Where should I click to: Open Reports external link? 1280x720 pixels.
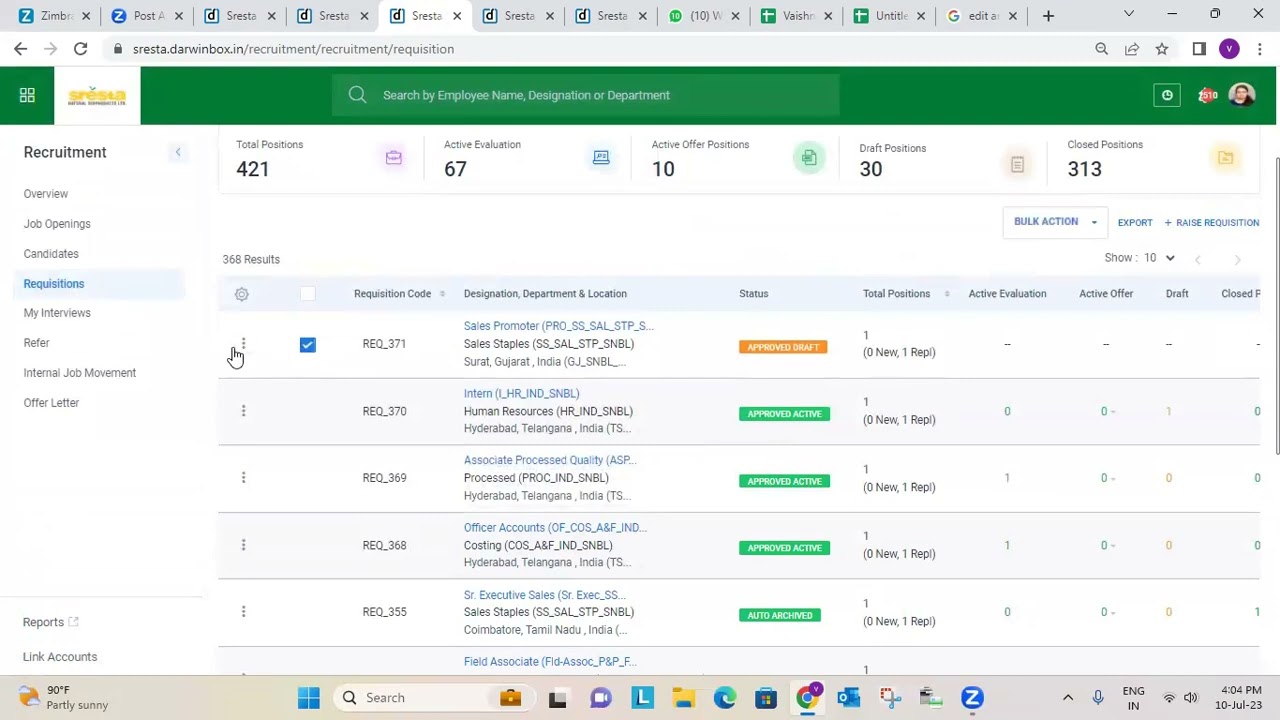pos(51,622)
